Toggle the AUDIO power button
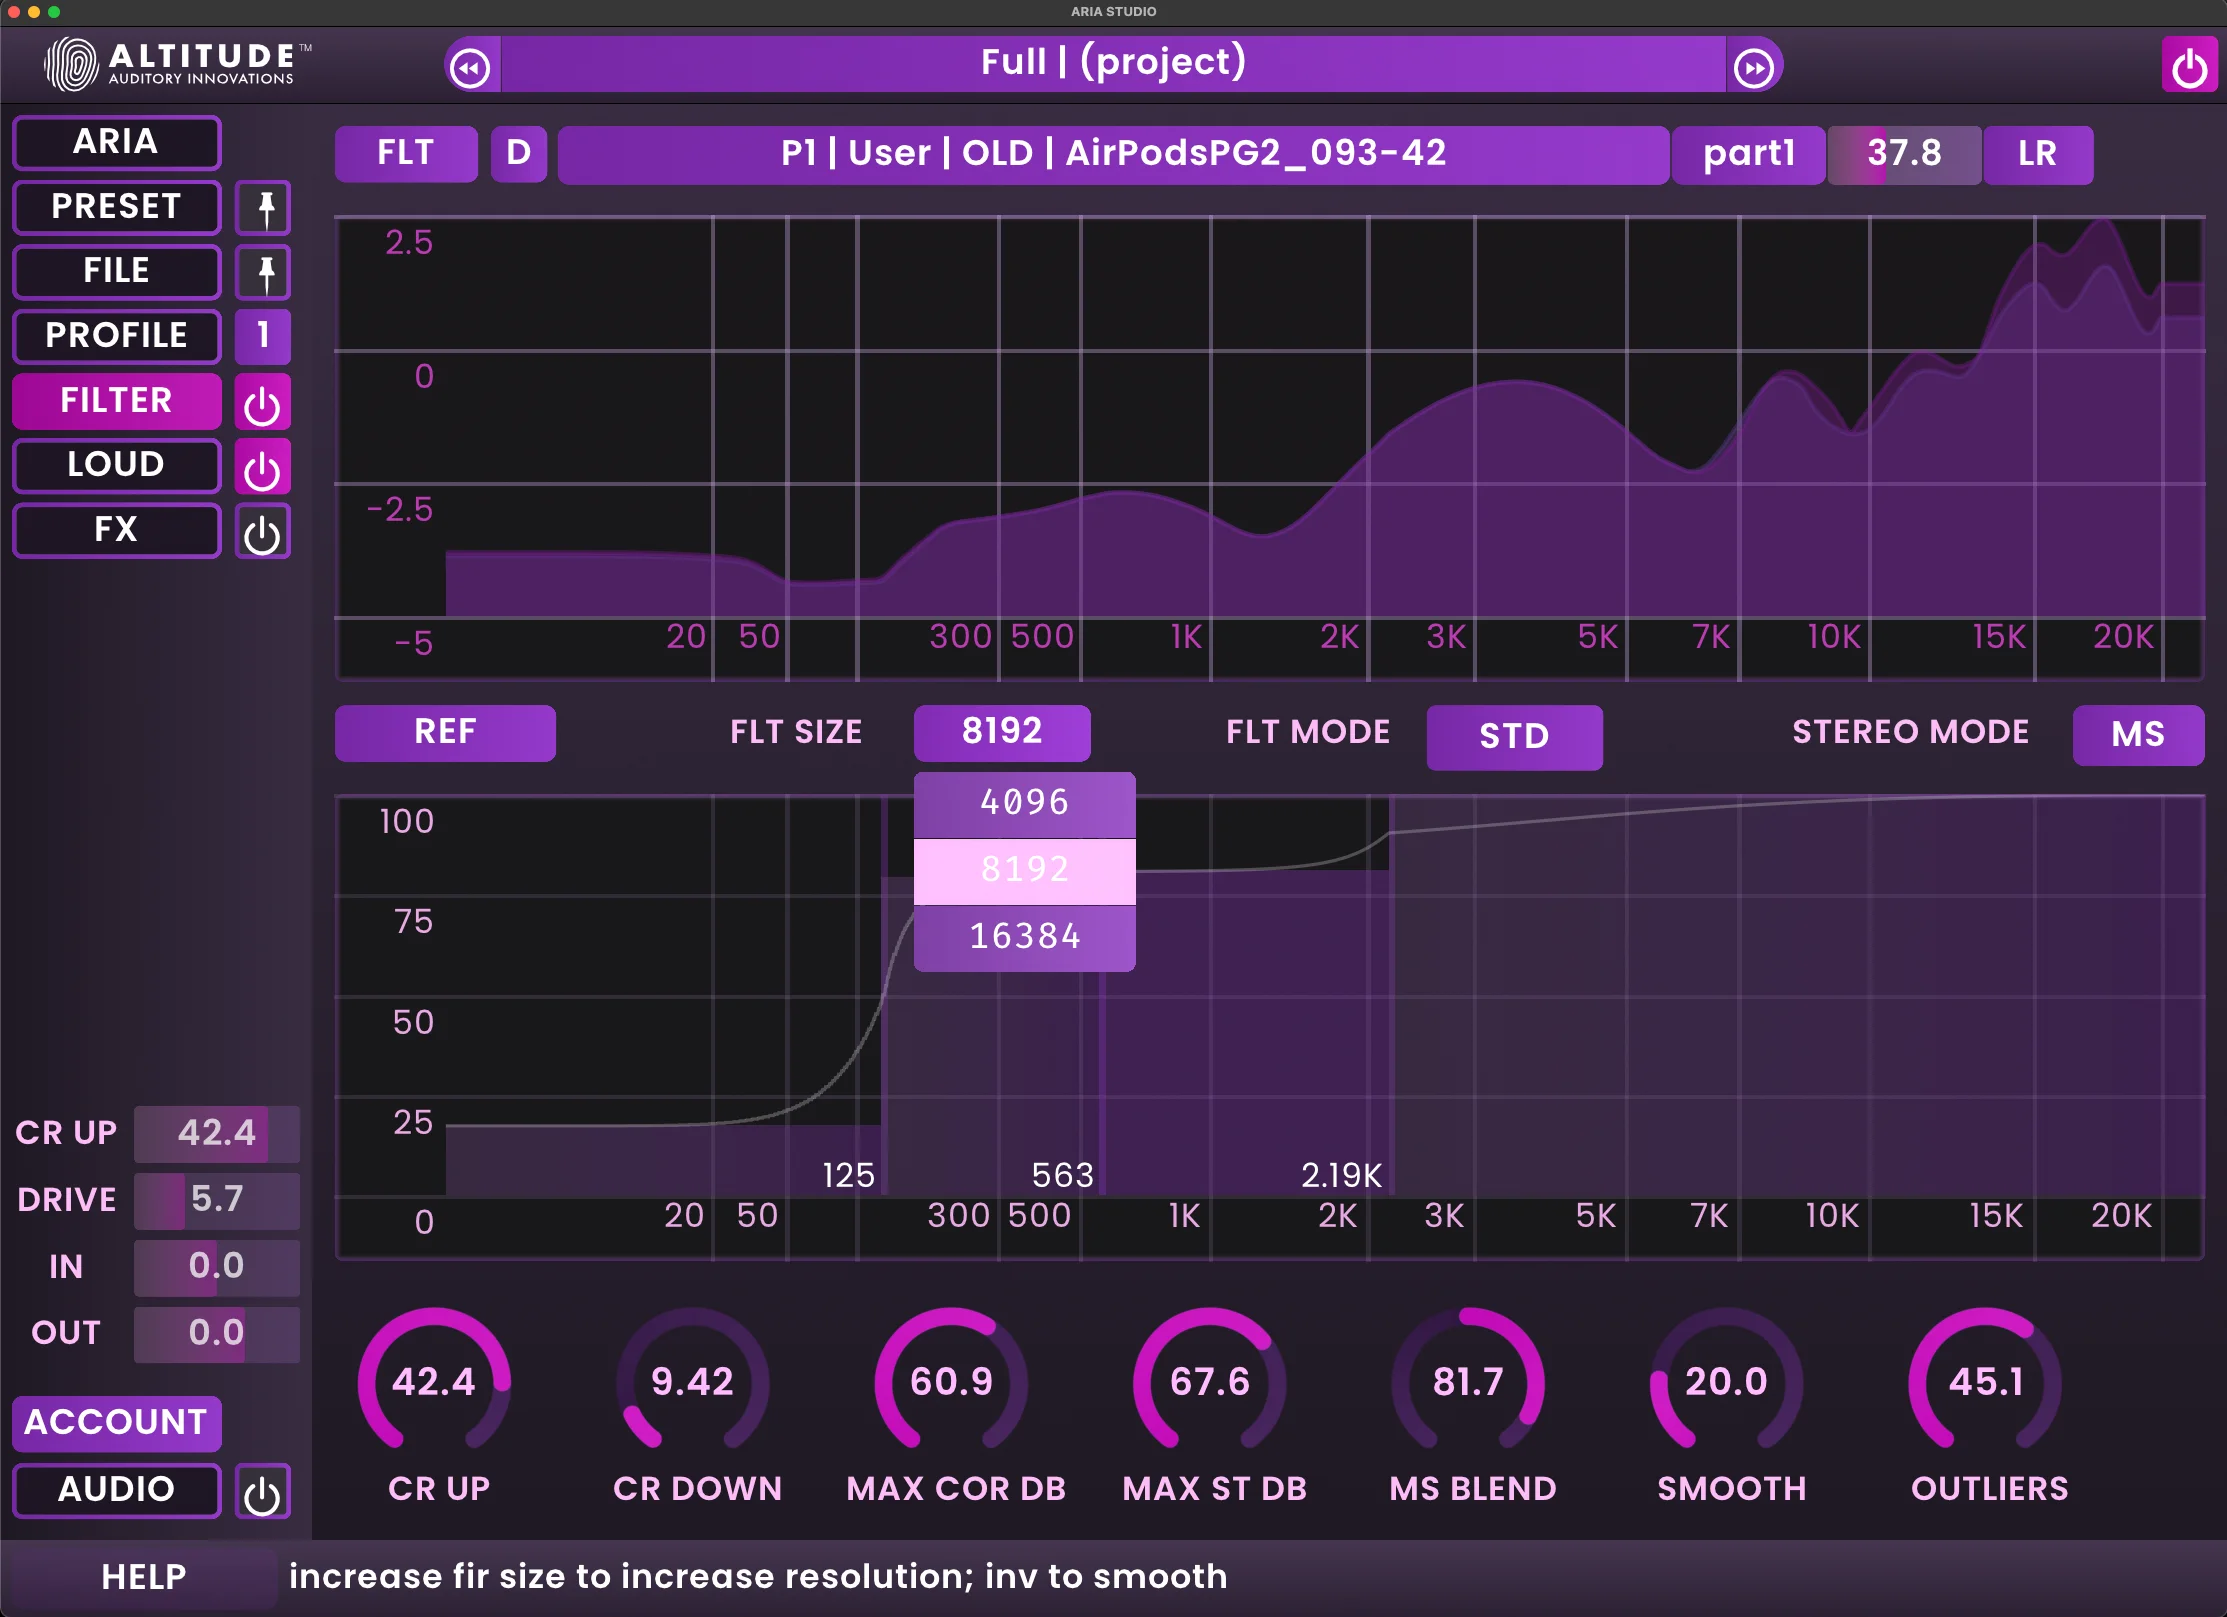The height and width of the screenshot is (1617, 2227). click(x=262, y=1493)
